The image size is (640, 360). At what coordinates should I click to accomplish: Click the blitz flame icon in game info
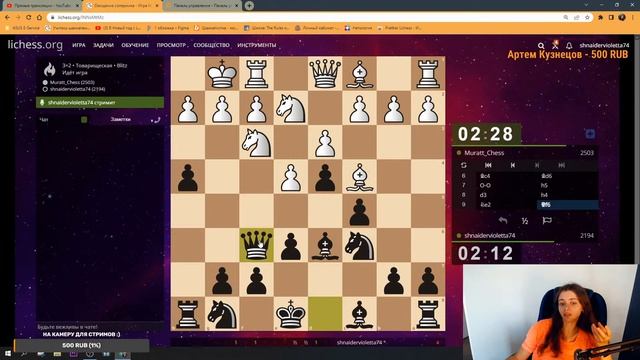tap(50, 69)
